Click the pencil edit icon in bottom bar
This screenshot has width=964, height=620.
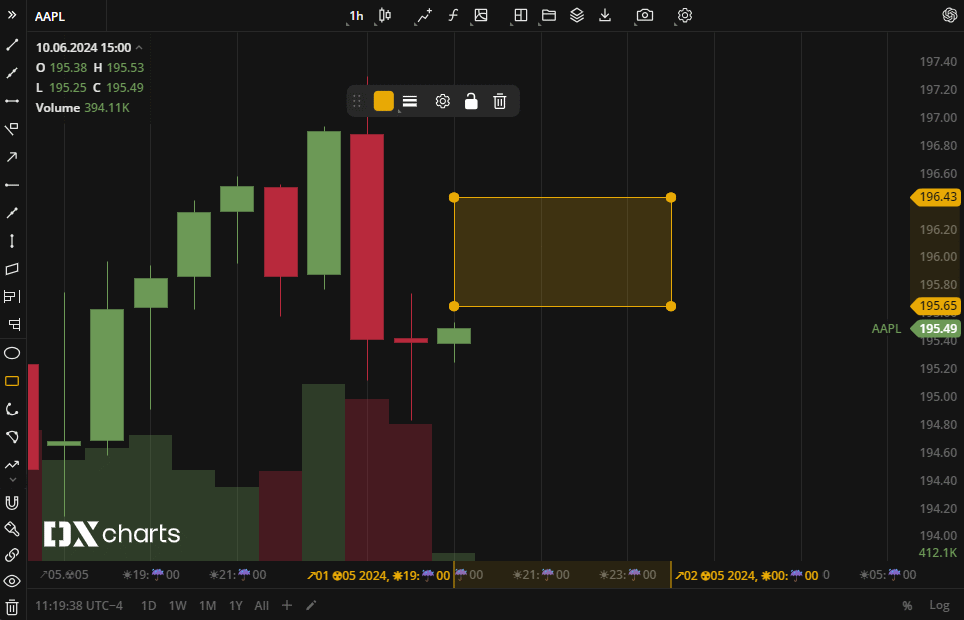pos(311,606)
